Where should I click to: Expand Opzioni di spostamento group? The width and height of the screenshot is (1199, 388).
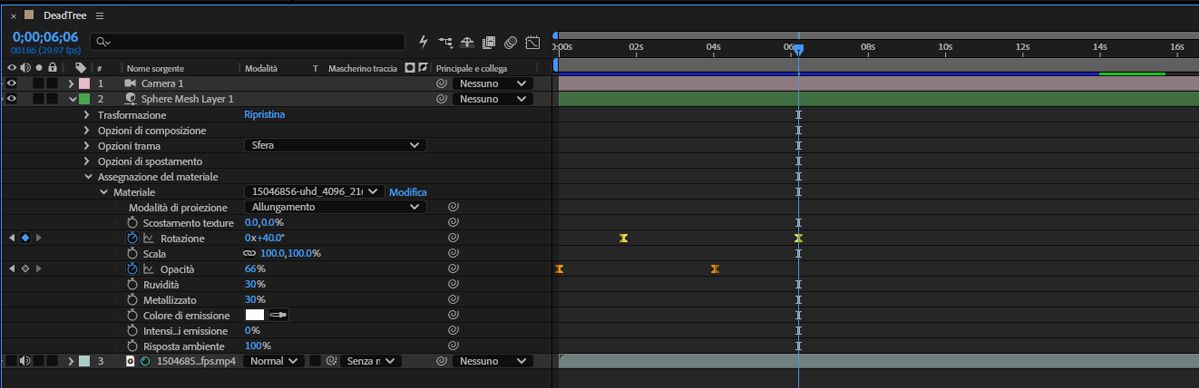pos(87,161)
